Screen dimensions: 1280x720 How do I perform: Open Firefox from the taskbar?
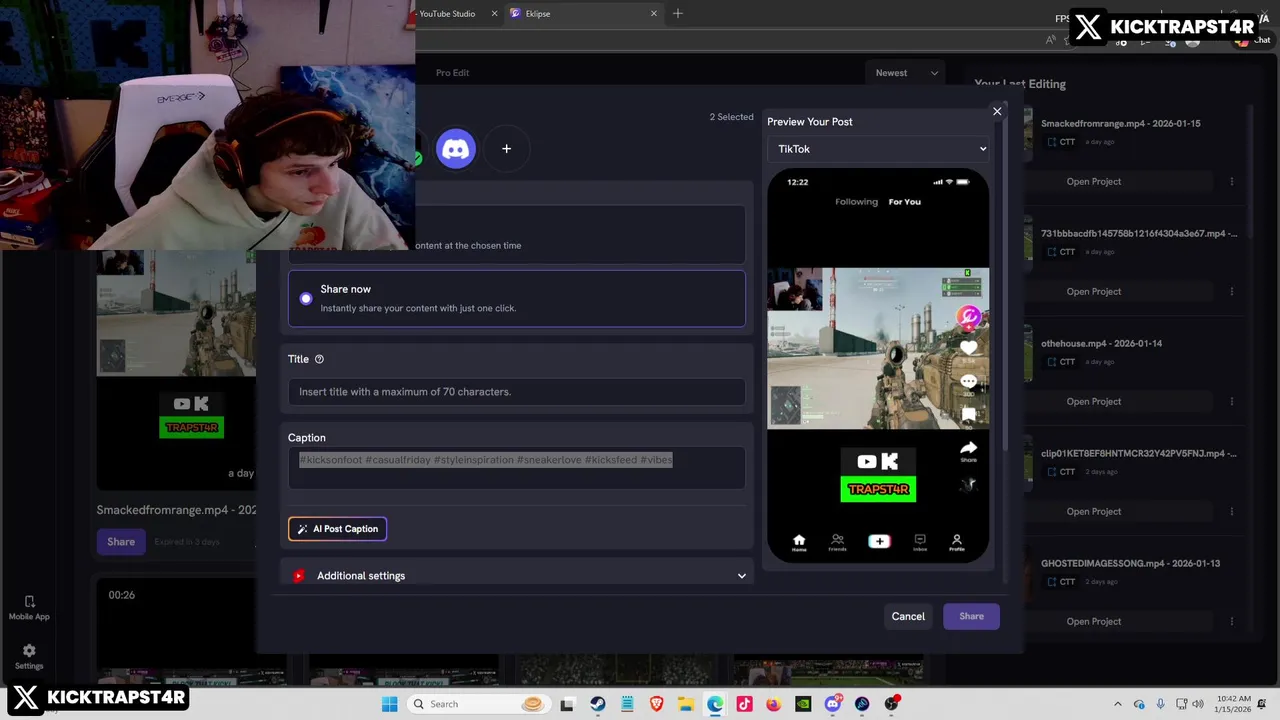coord(774,704)
